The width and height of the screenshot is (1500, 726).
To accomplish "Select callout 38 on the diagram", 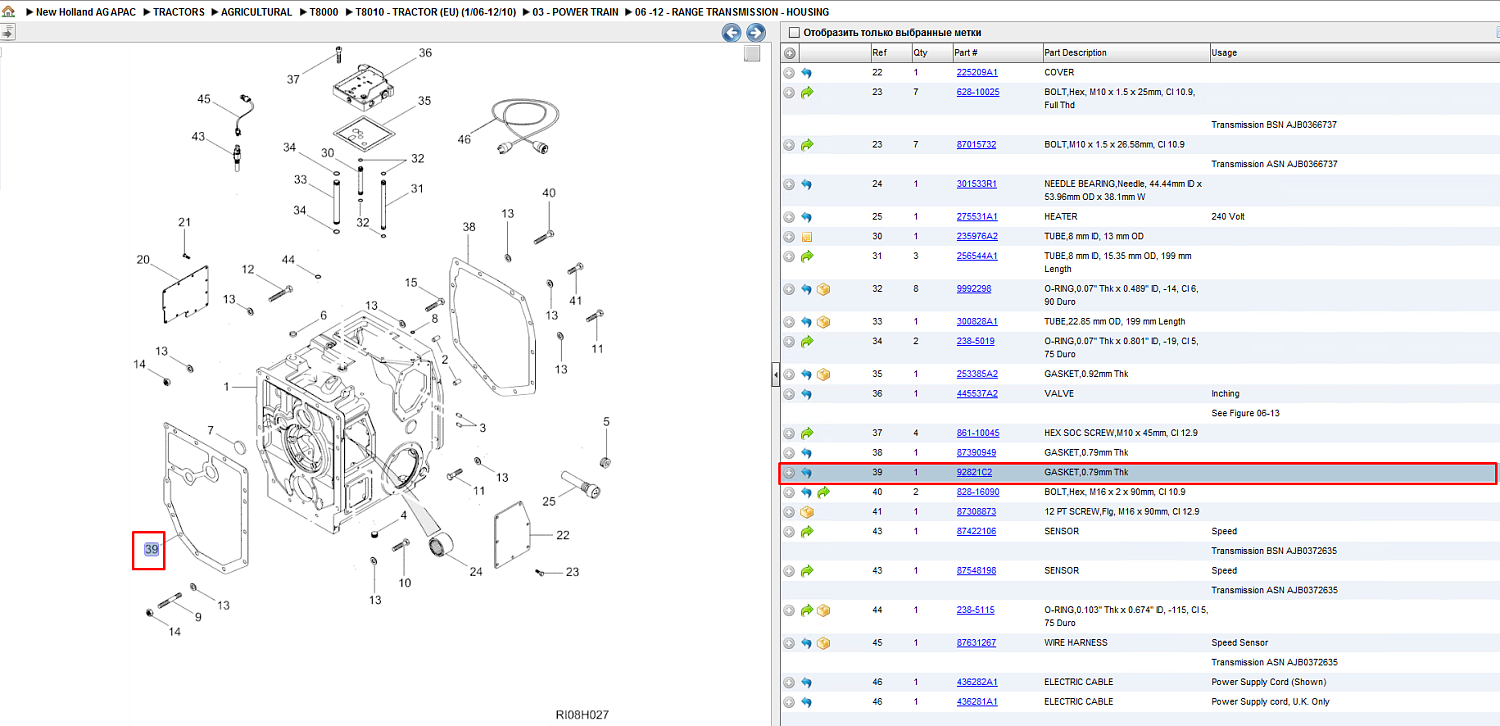I will click(x=469, y=228).
